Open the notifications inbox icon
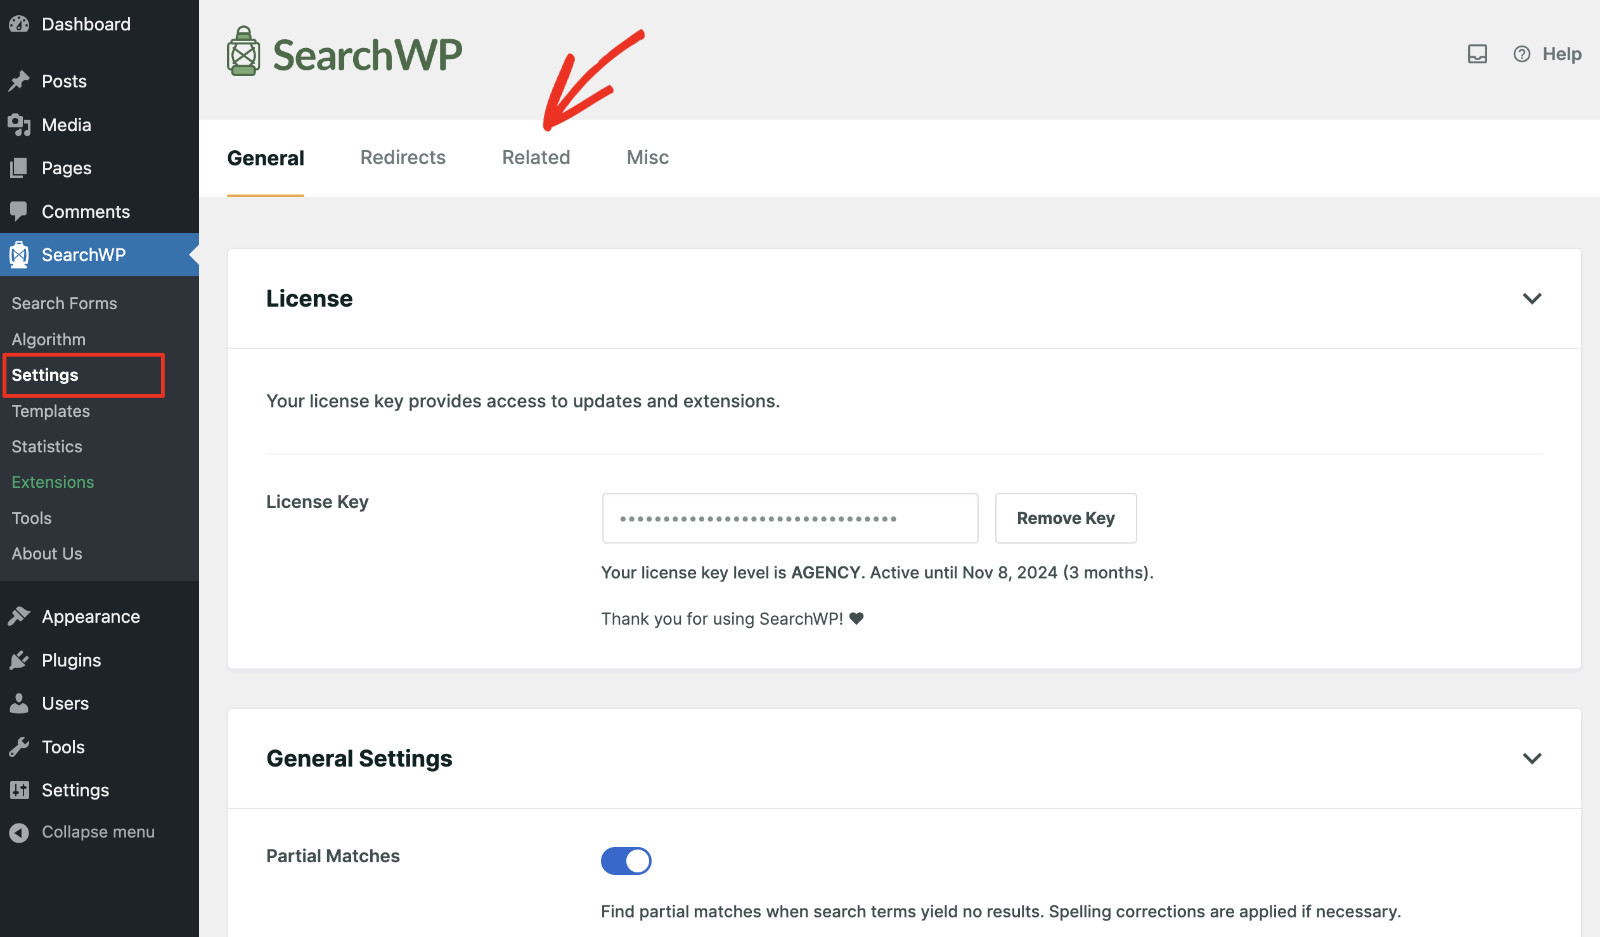The width and height of the screenshot is (1600, 937). coord(1477,54)
